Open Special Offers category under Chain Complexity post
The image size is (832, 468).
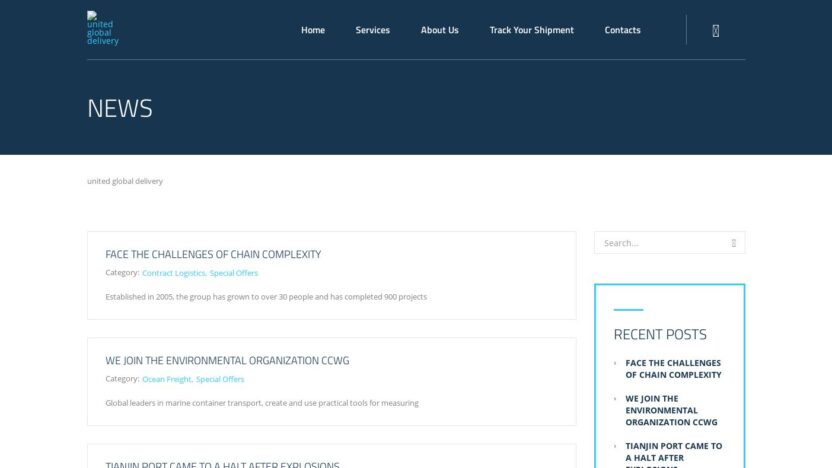pyautogui.click(x=233, y=273)
